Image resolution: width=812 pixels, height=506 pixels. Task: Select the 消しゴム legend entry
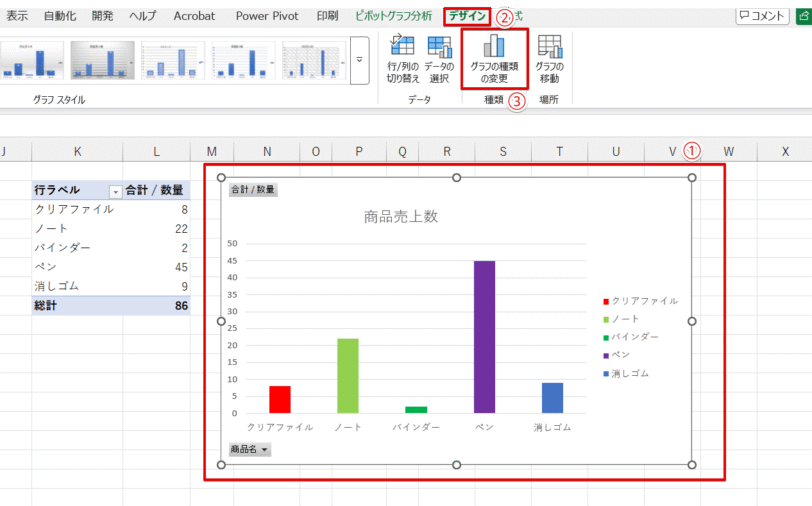coord(626,373)
